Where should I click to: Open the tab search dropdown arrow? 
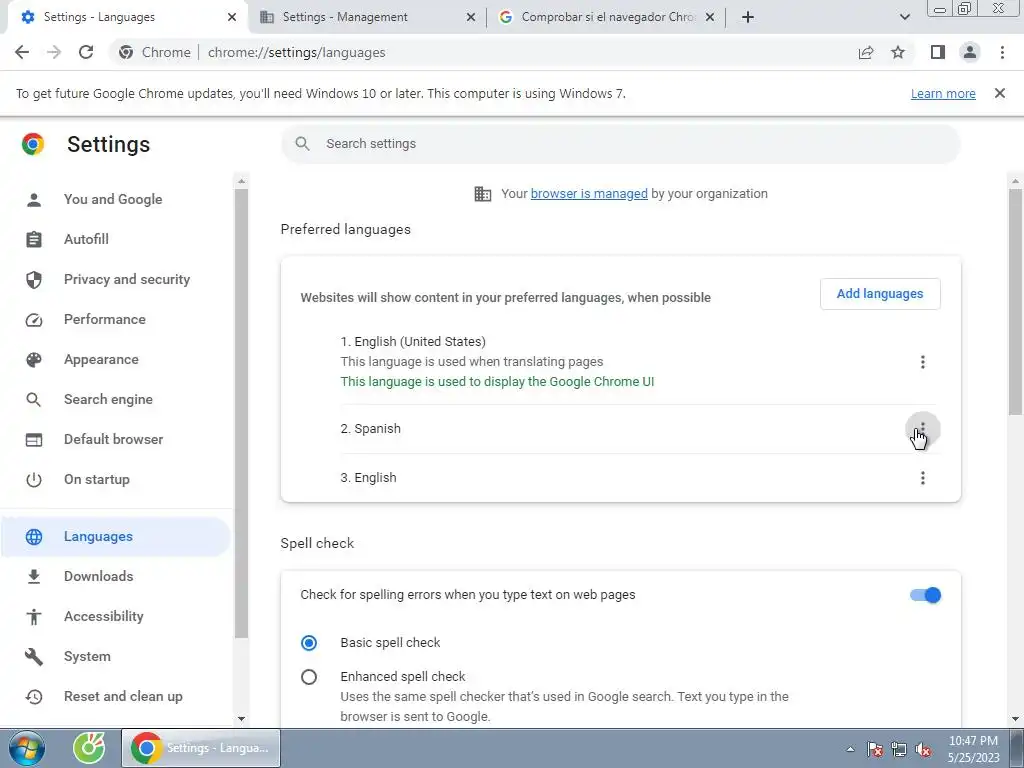(904, 17)
